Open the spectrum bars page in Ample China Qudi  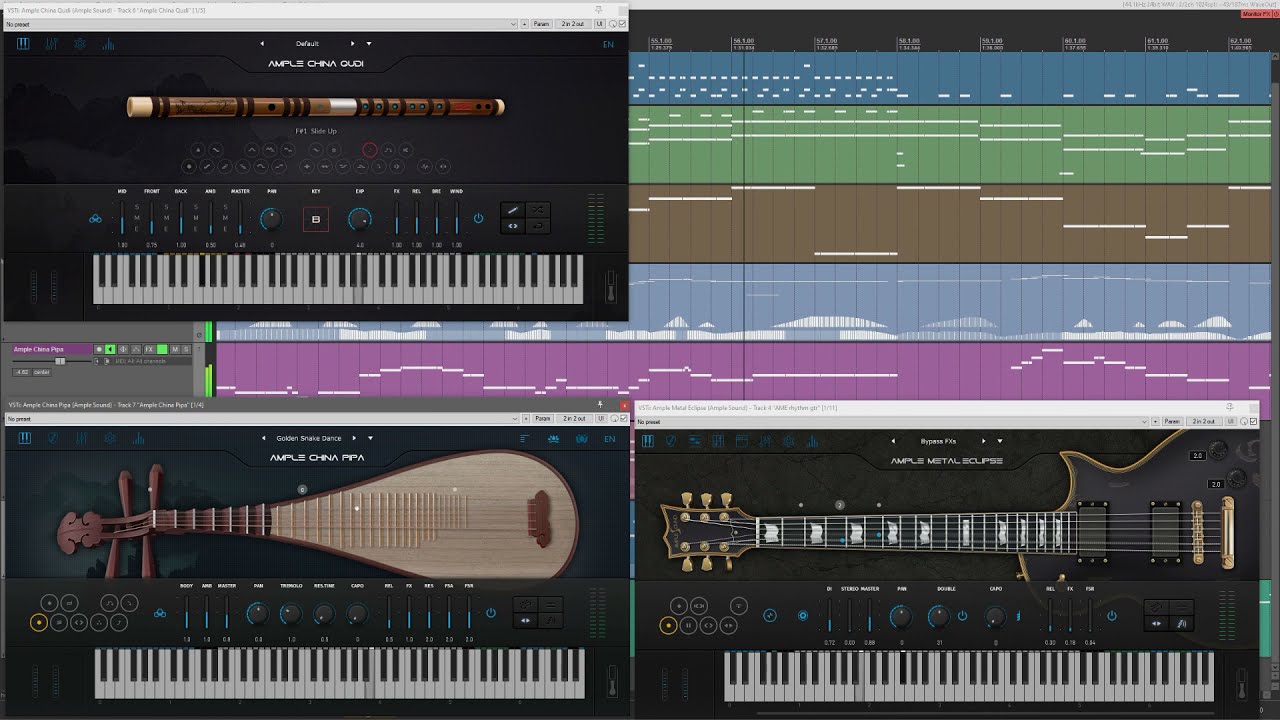pyautogui.click(x=108, y=44)
